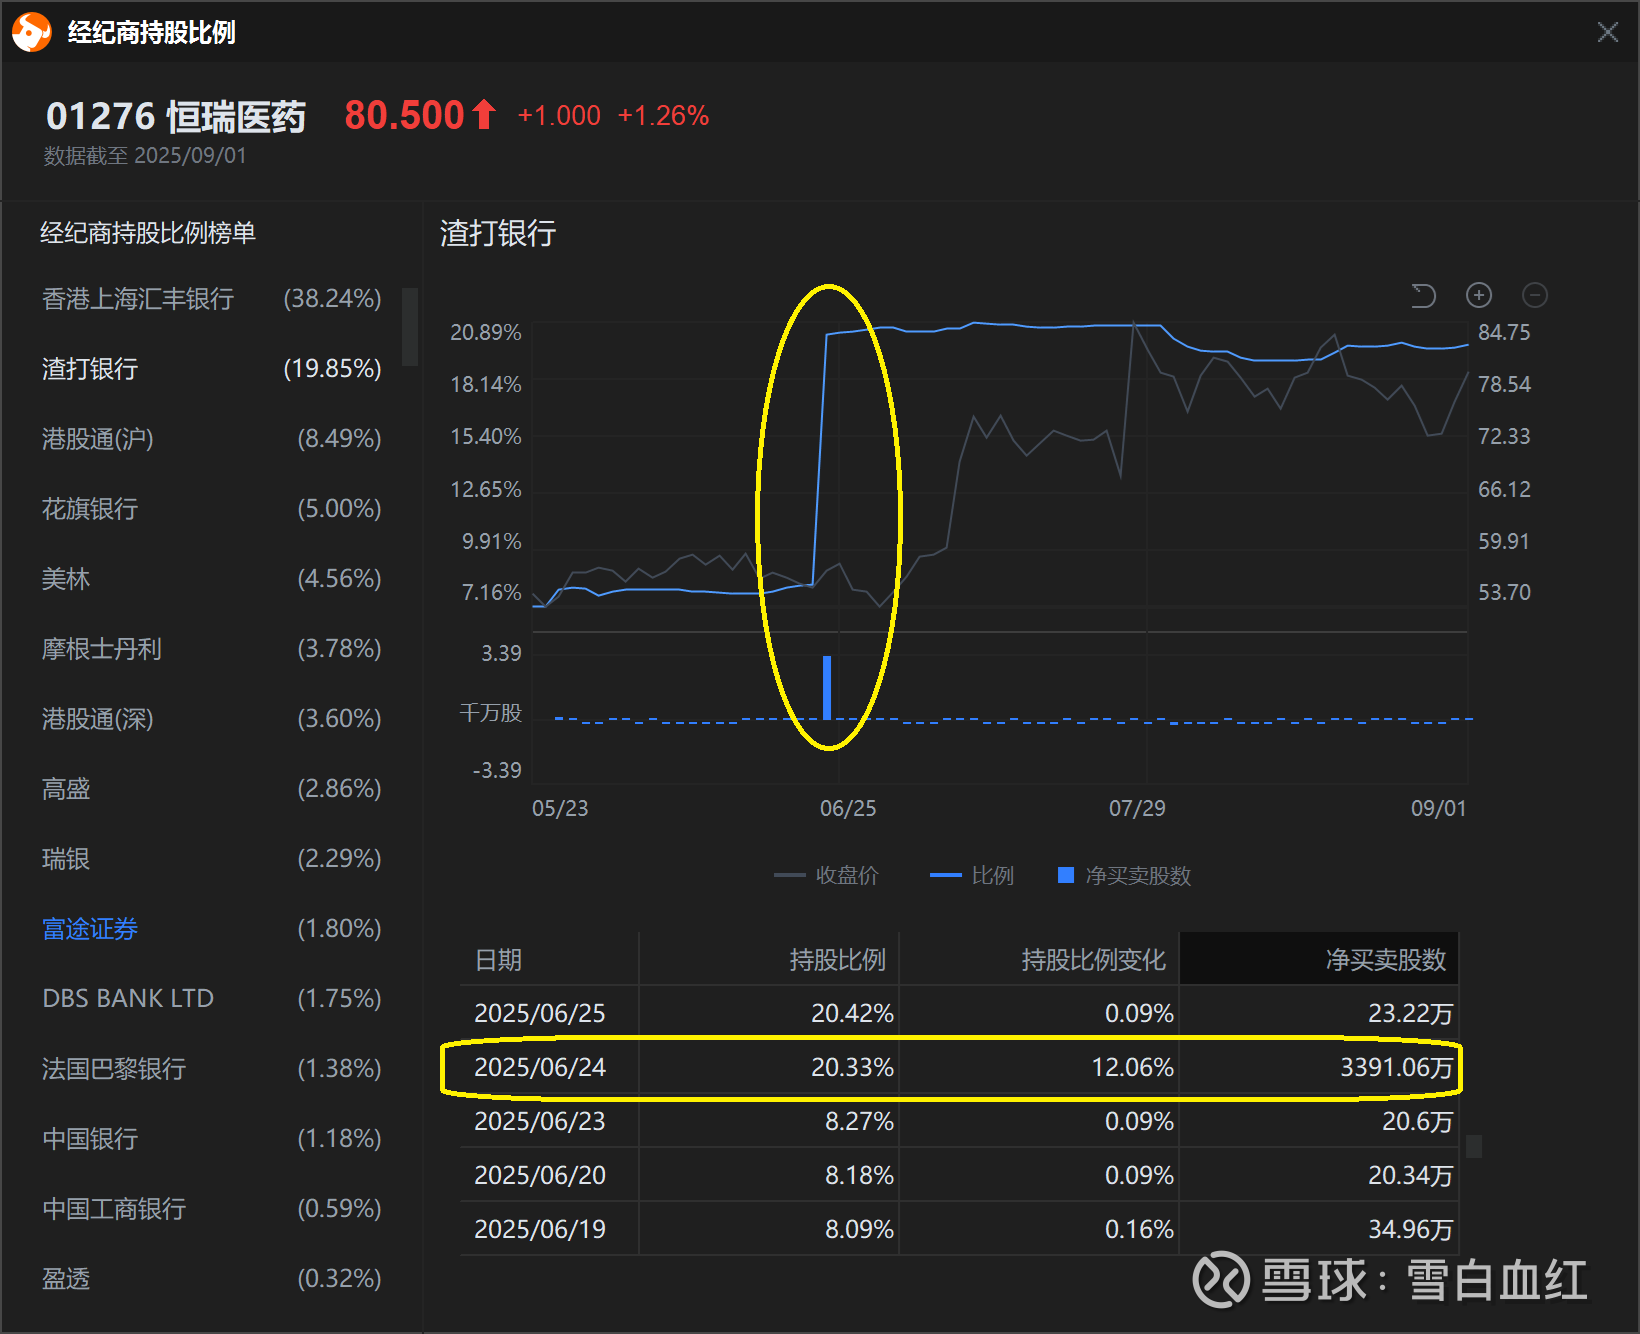This screenshot has height=1334, width=1640.
Task: Zoom in the chart with plus icon
Action: click(x=1479, y=295)
